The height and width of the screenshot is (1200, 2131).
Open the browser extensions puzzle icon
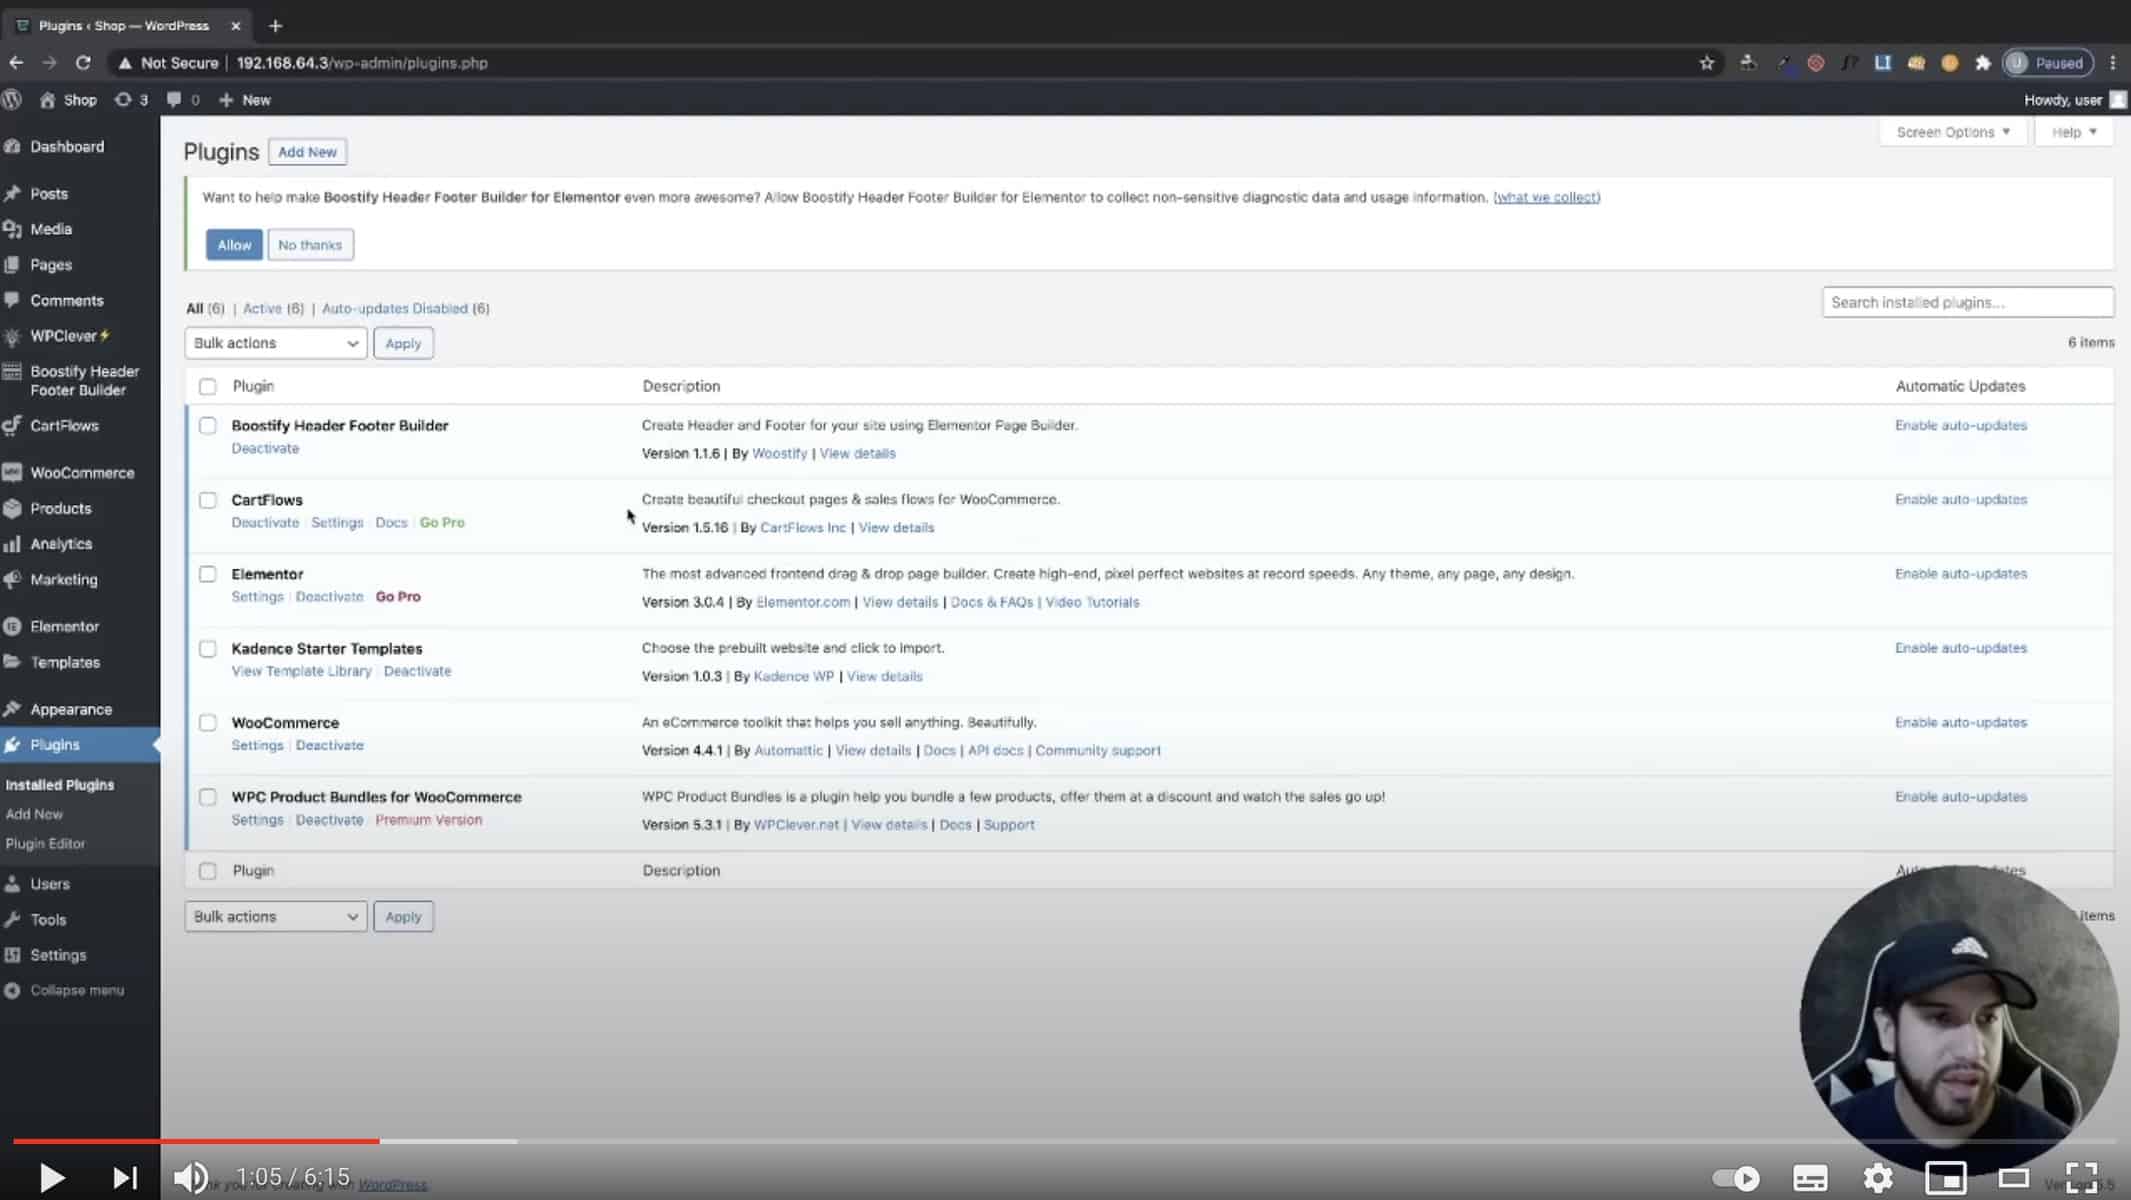pyautogui.click(x=1982, y=63)
